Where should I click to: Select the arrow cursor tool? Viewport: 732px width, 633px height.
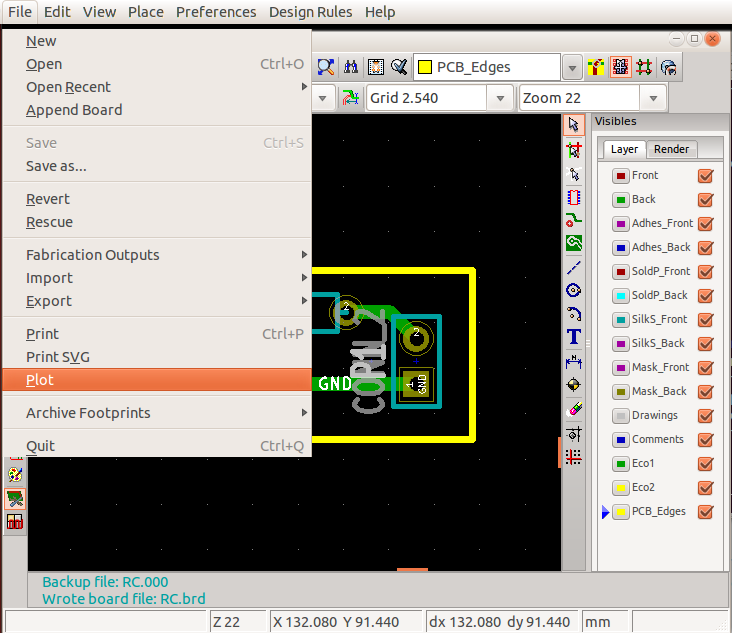tap(574, 125)
